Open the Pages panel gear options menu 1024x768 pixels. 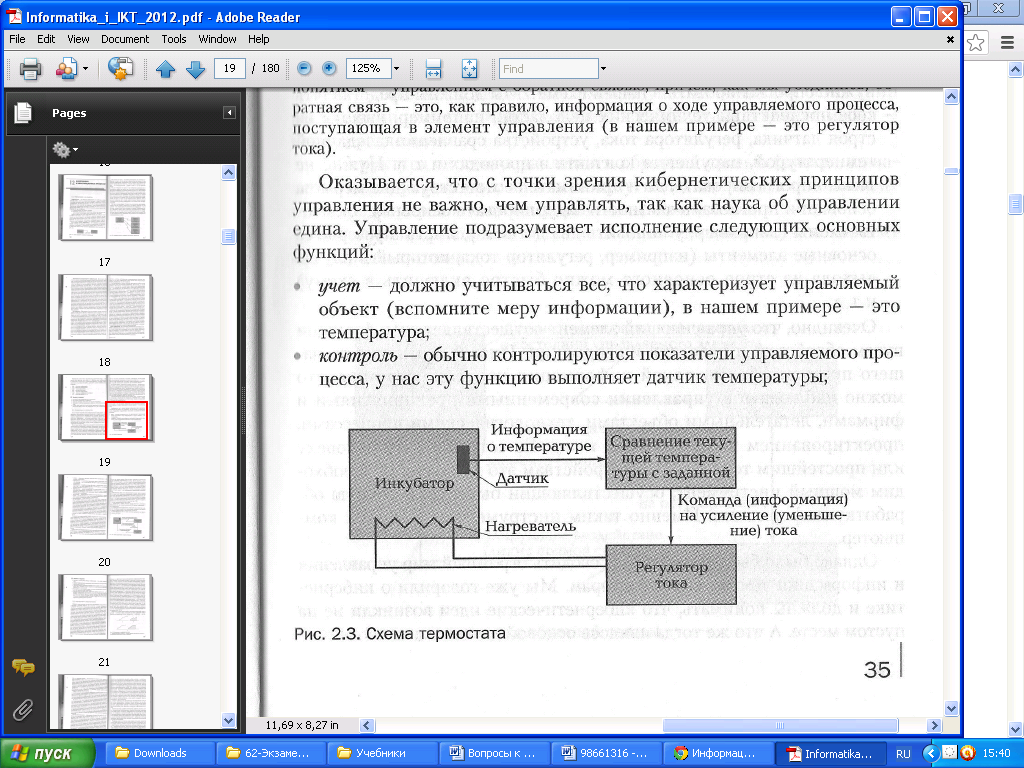(x=65, y=150)
